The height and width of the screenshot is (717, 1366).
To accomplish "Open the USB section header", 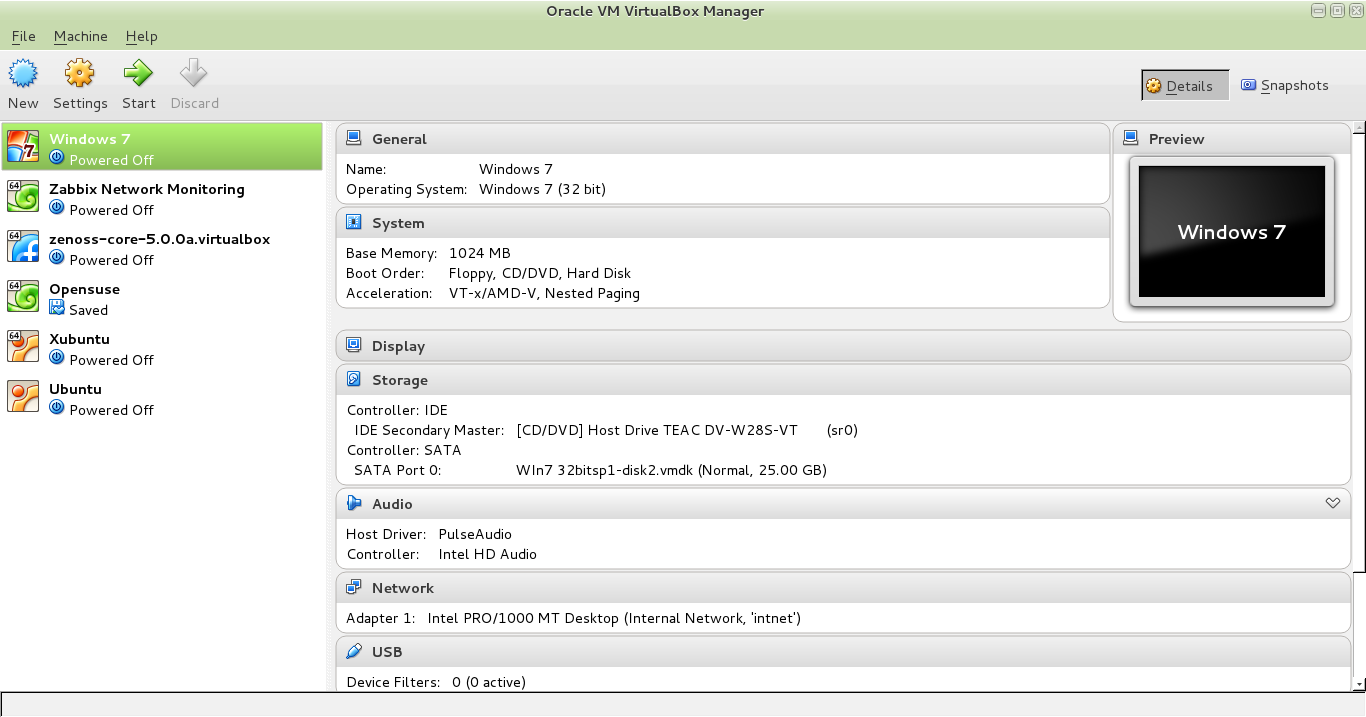I will click(843, 652).
